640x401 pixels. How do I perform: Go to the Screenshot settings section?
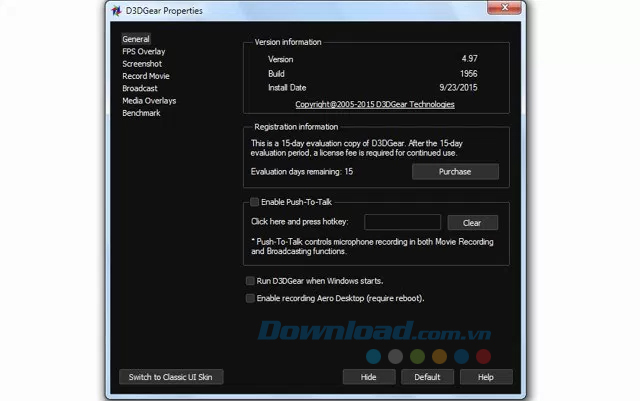coord(142,64)
